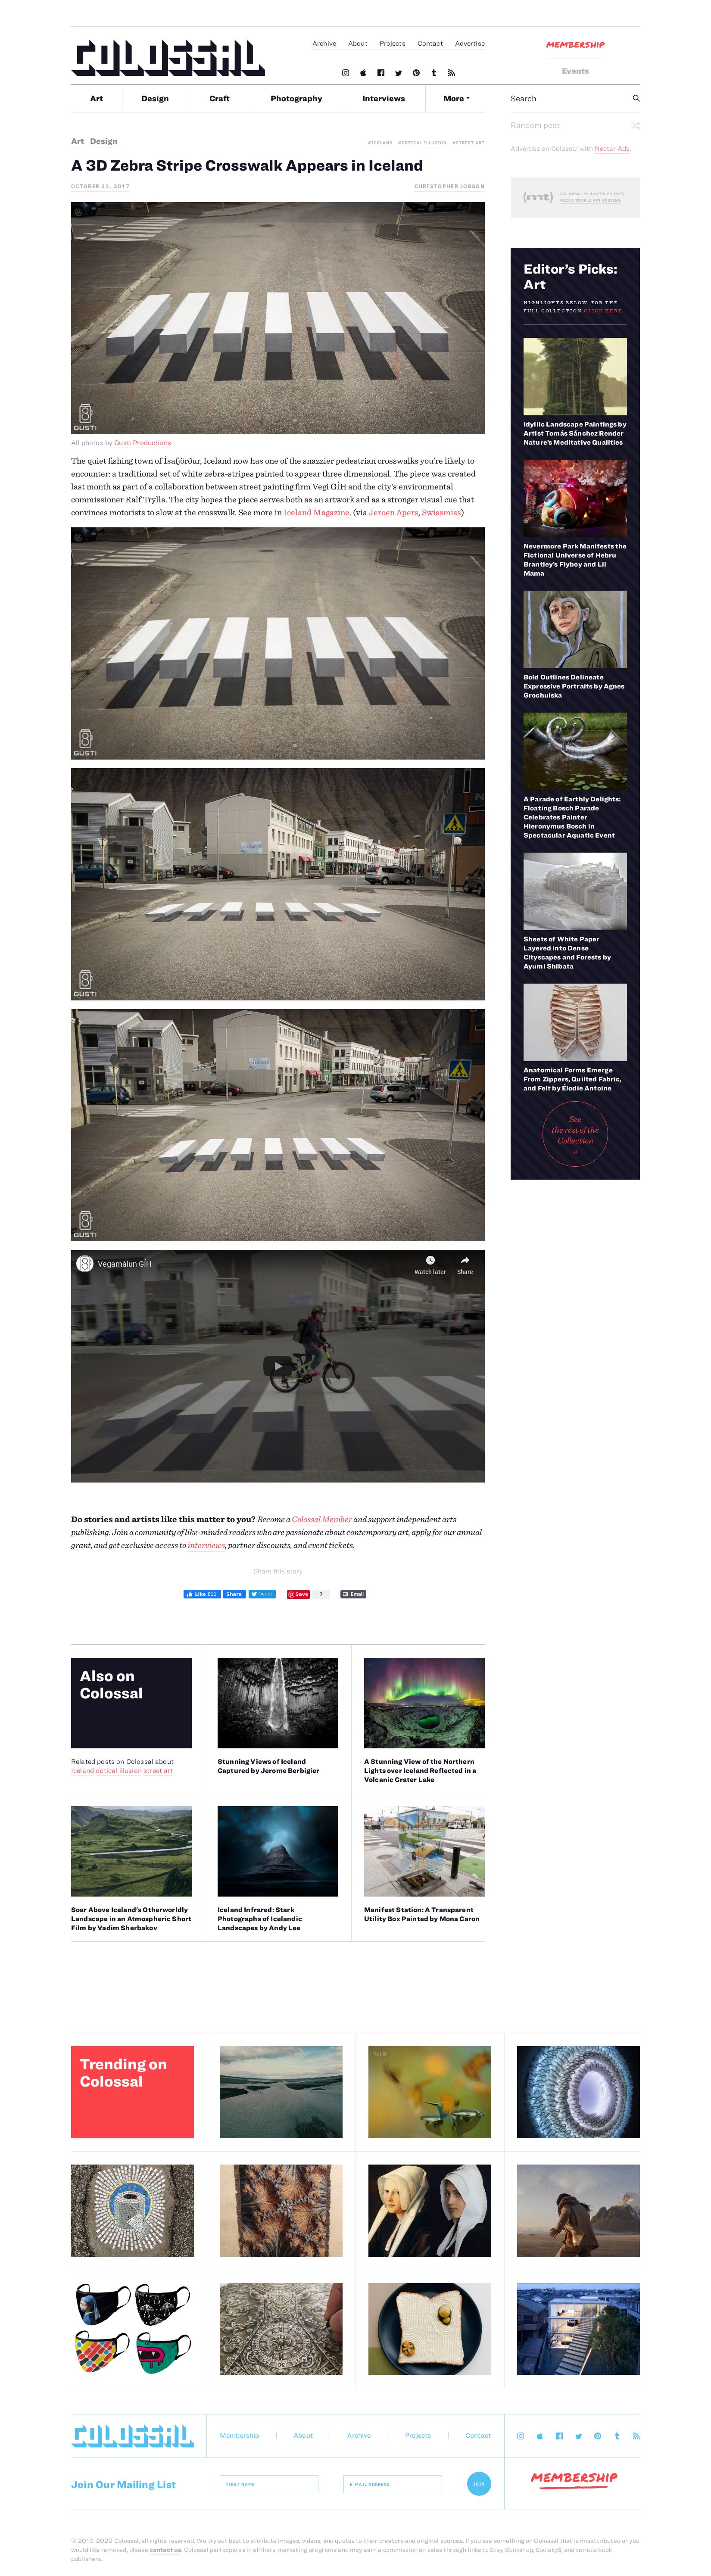The width and height of the screenshot is (711, 2576).
Task: Open the RSS feed icon in header
Action: [x=451, y=73]
